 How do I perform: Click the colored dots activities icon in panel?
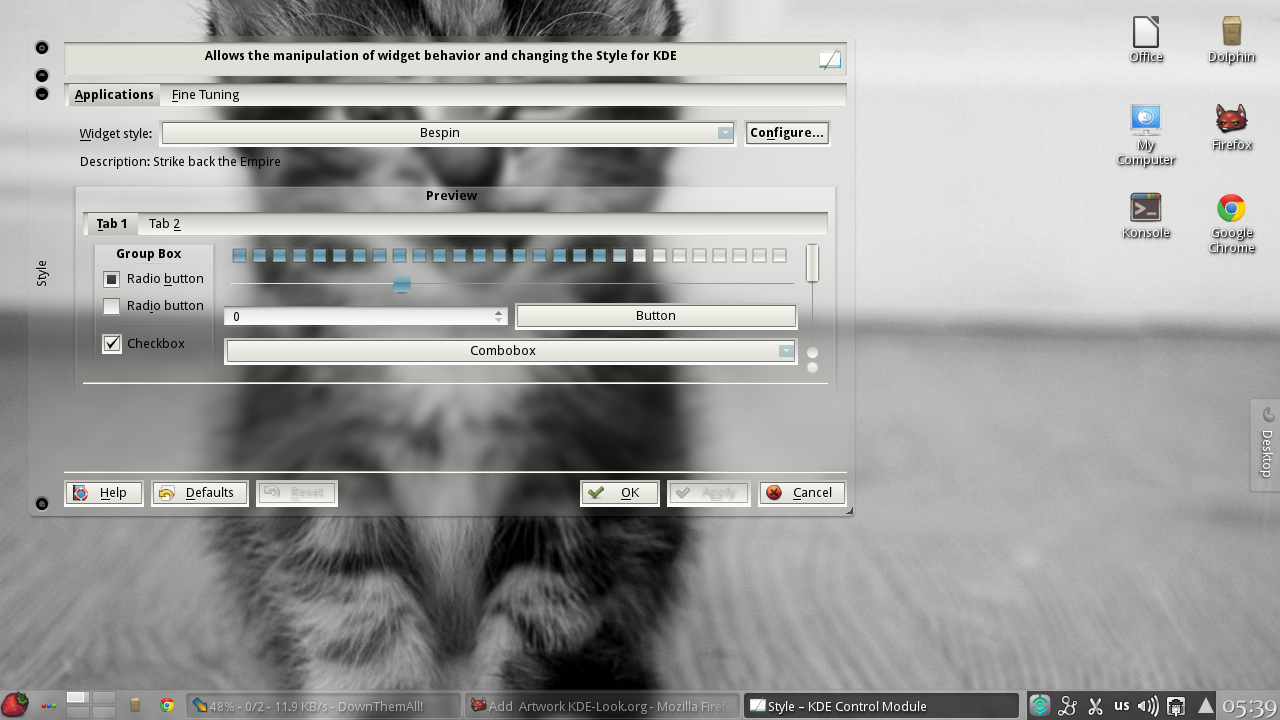[48, 706]
